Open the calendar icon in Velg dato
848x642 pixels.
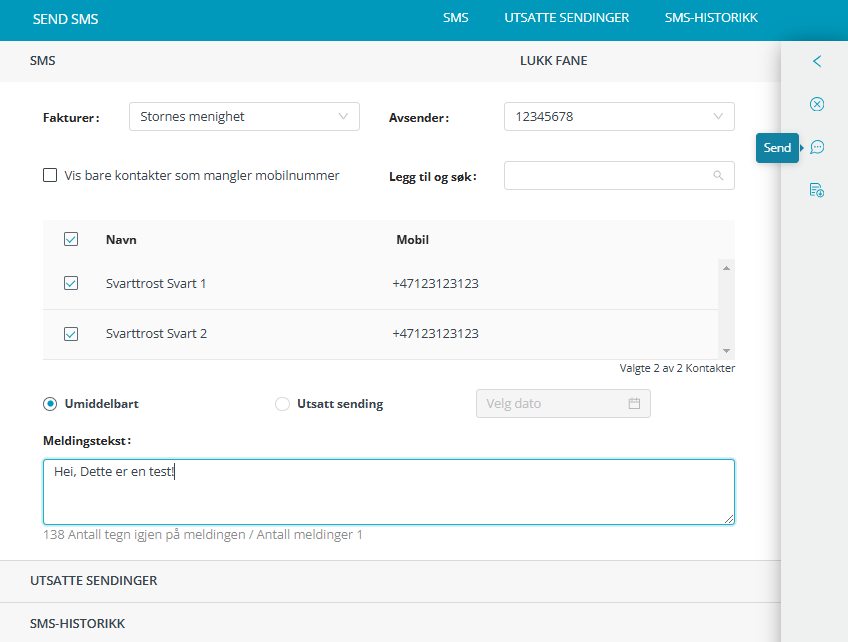tap(634, 404)
